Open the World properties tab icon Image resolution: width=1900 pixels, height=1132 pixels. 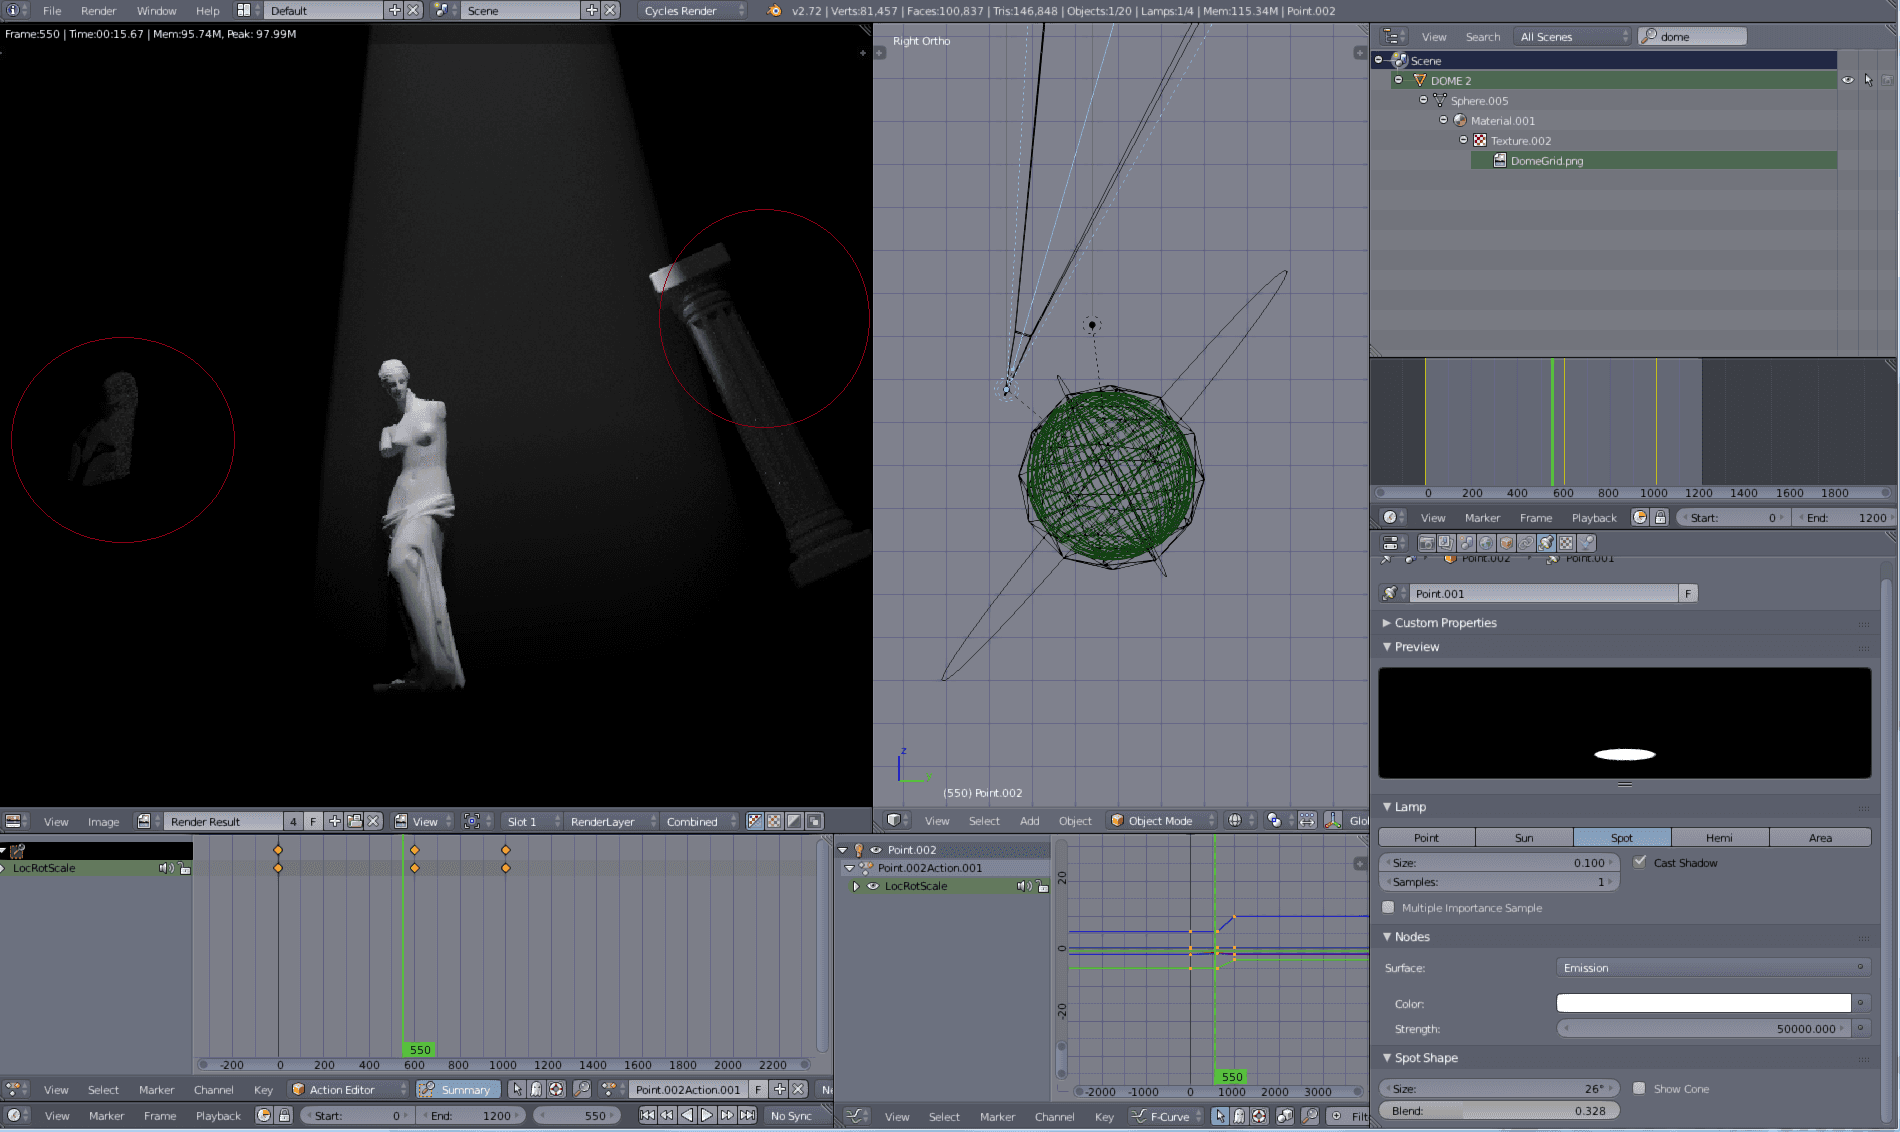click(1486, 543)
